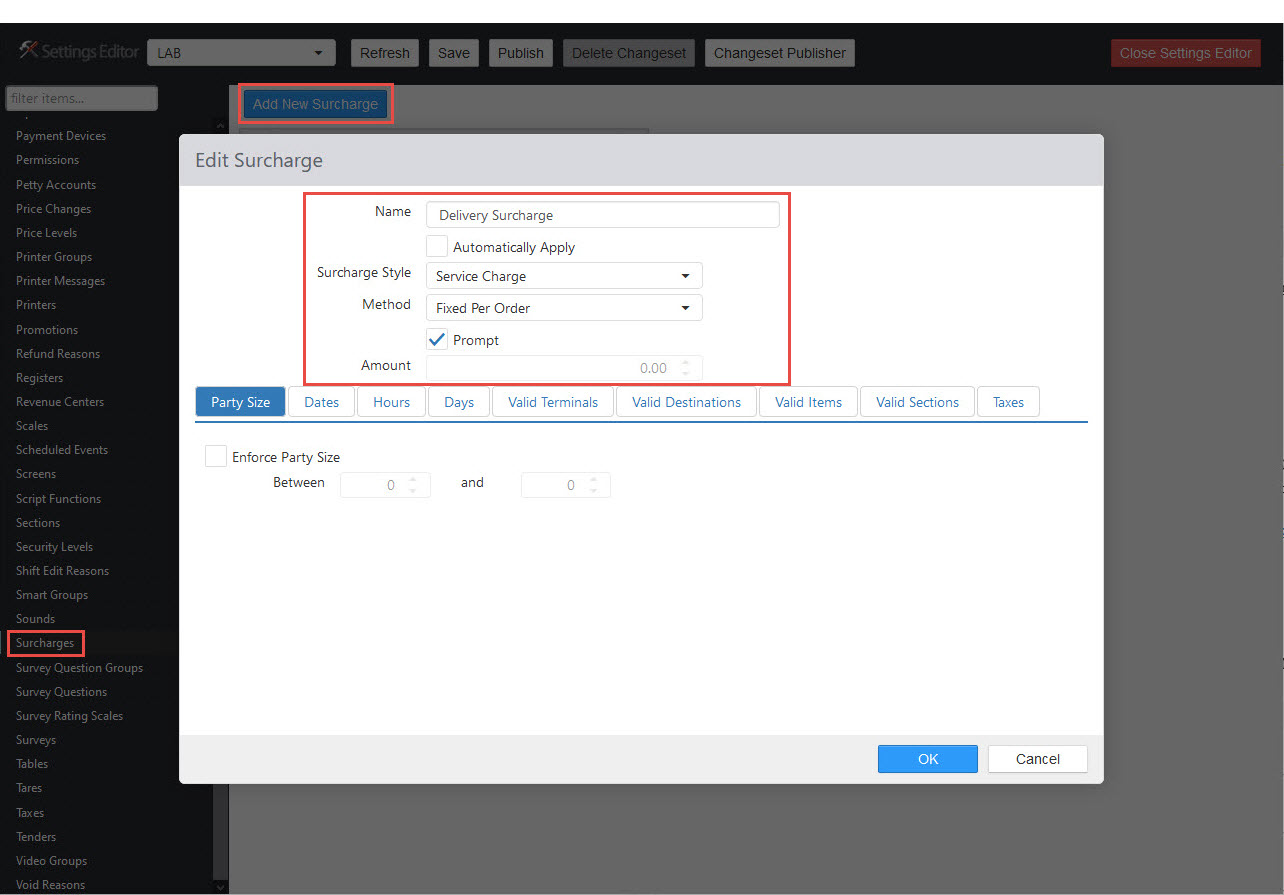Toggle the Automatically Apply checkbox

(x=437, y=246)
